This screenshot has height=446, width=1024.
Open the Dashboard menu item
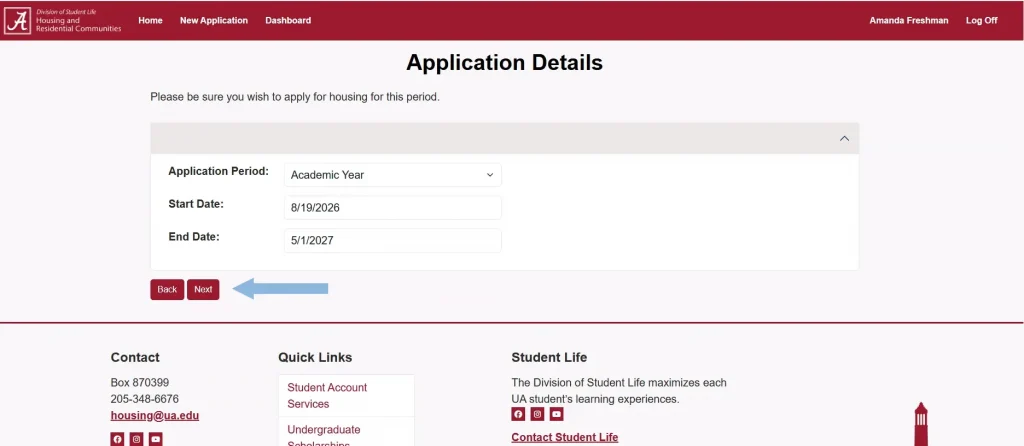click(x=288, y=21)
